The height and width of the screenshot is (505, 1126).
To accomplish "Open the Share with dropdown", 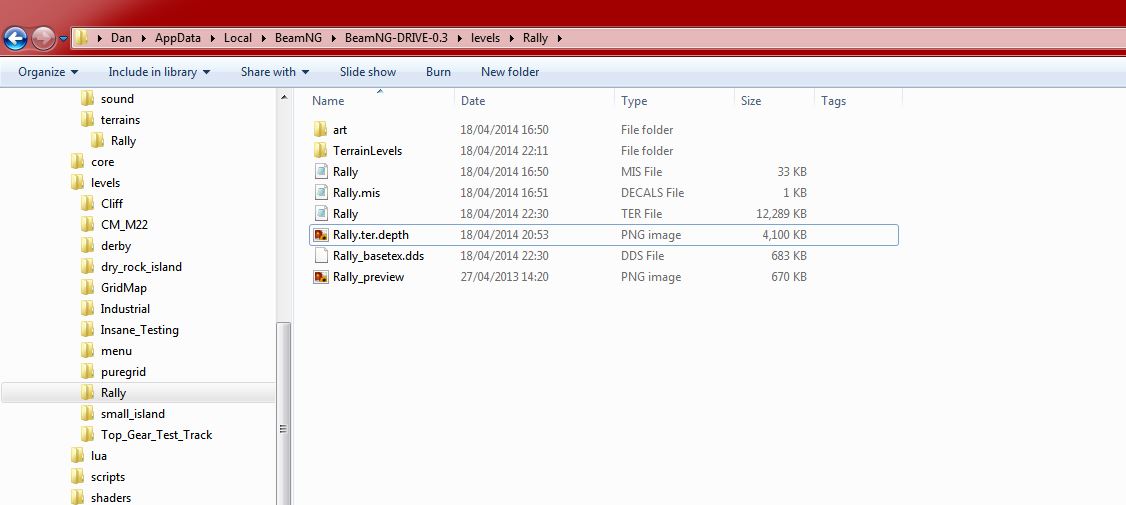I will (275, 72).
